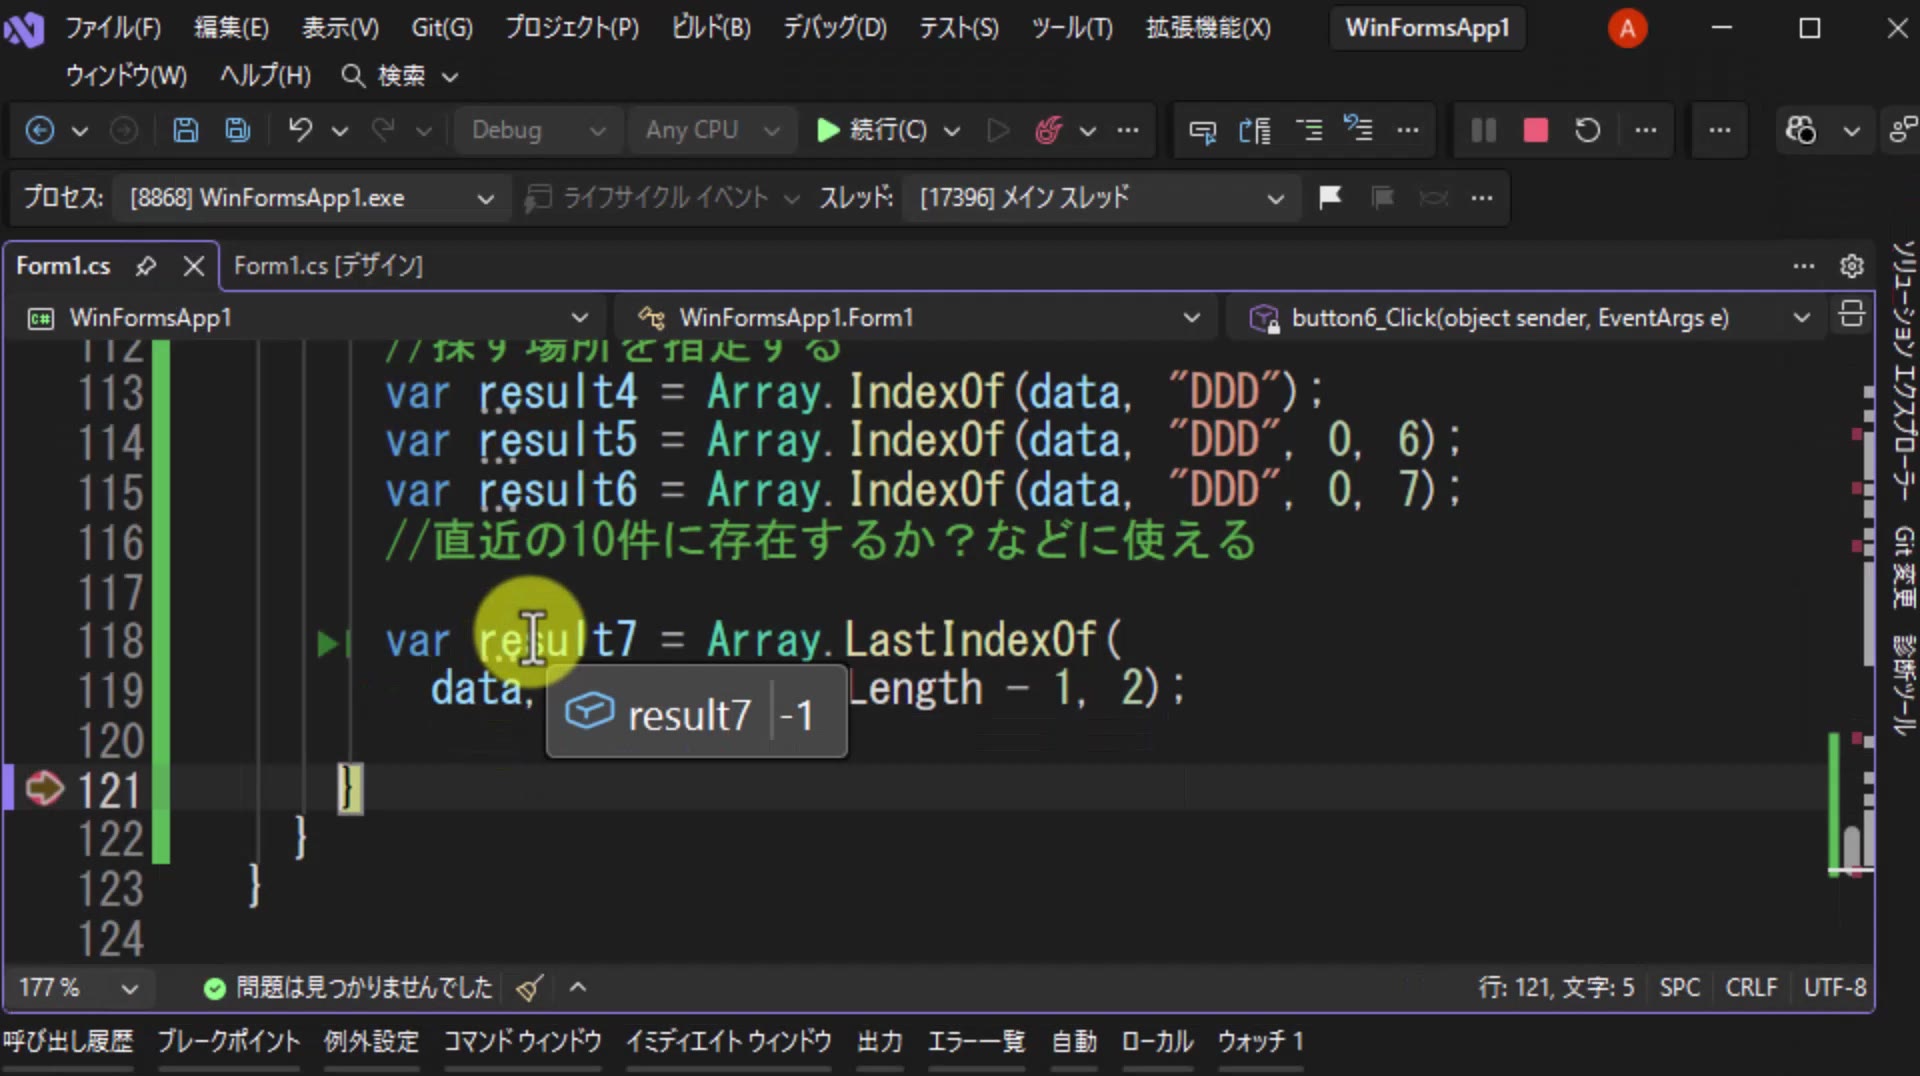This screenshot has width=1920, height=1076.
Task: Expand the process WinFormsApp1.exe dropdown
Action: pos(312,198)
